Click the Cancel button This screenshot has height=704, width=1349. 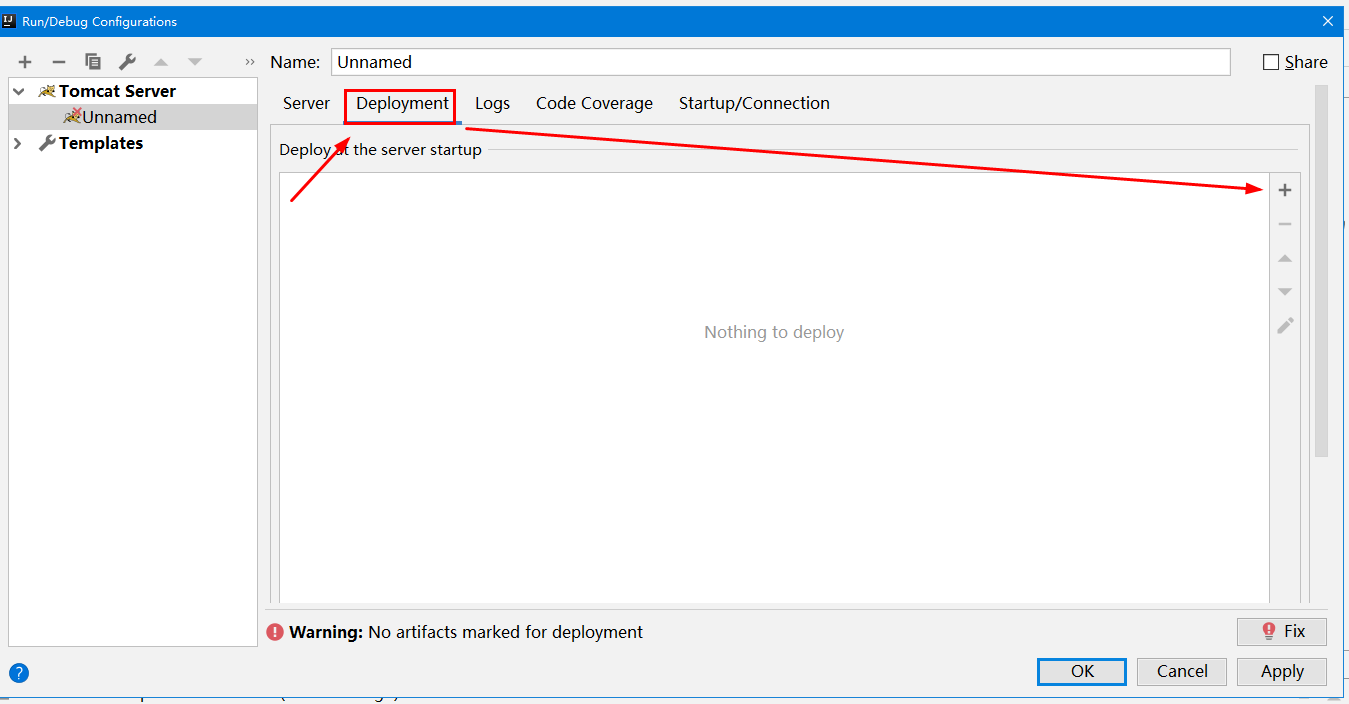(x=1182, y=671)
